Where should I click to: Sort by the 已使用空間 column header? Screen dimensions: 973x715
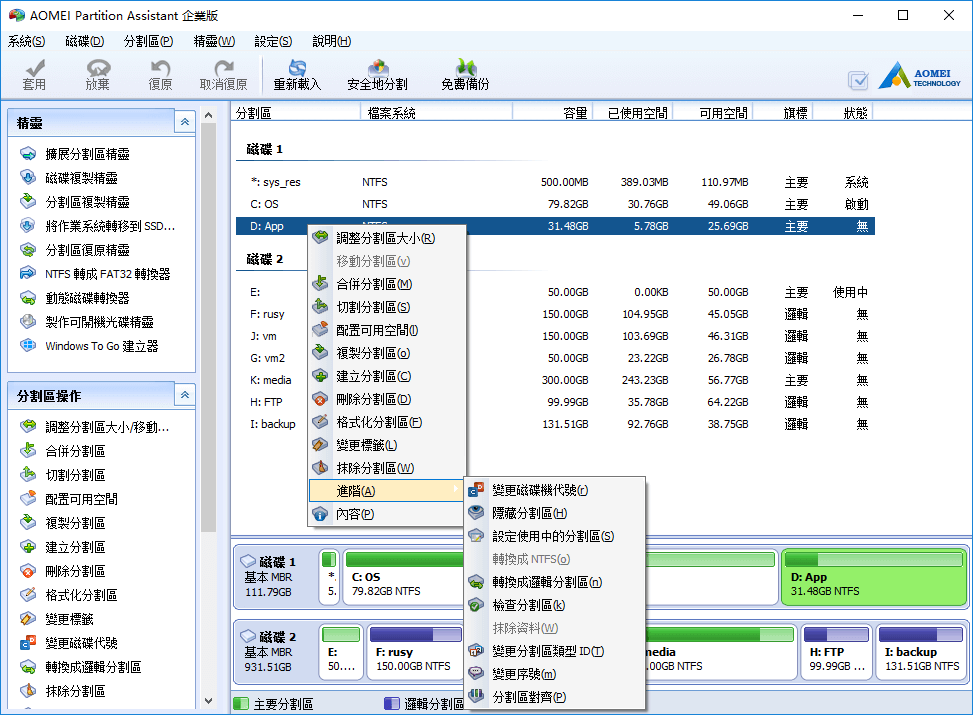(633, 113)
